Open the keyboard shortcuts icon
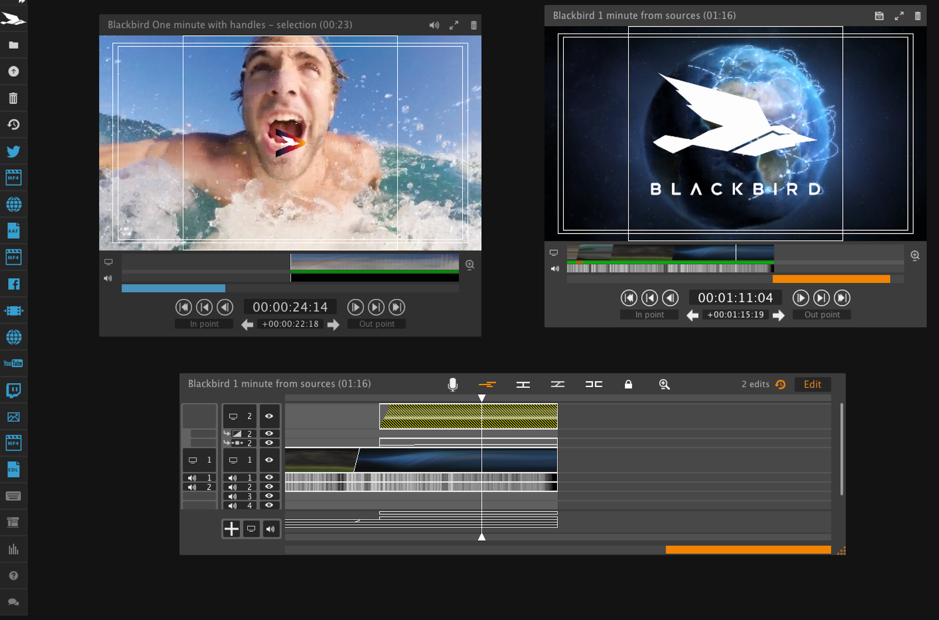939x620 pixels. (x=13, y=496)
